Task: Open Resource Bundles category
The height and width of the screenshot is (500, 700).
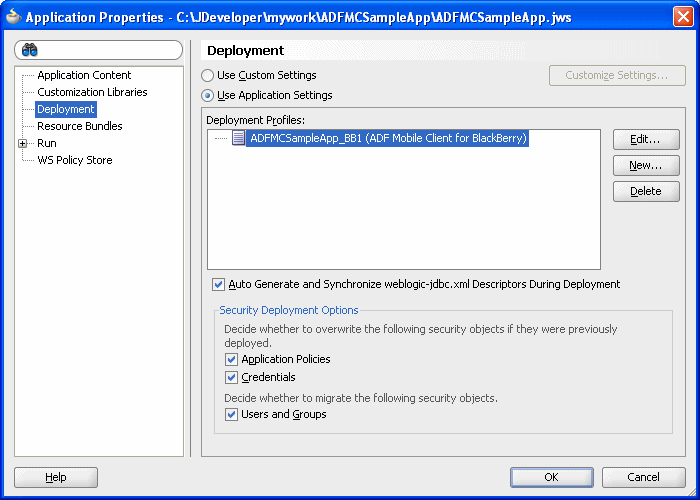Action: pyautogui.click(x=79, y=126)
